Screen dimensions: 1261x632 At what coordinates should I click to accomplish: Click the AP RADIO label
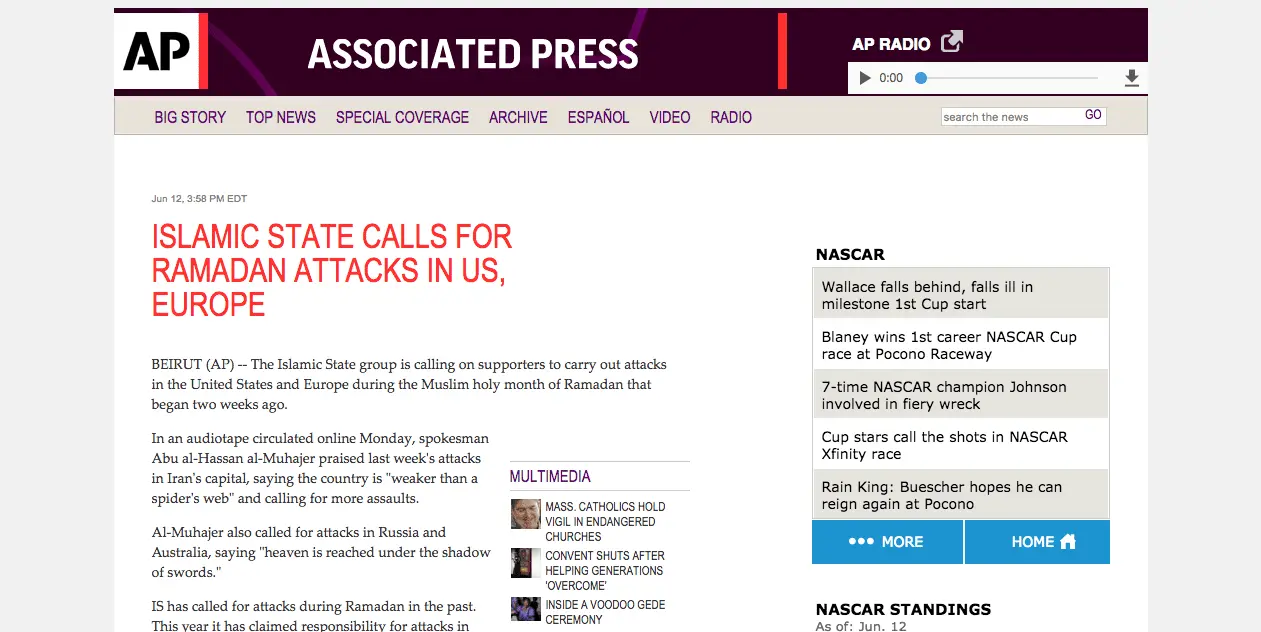[891, 44]
